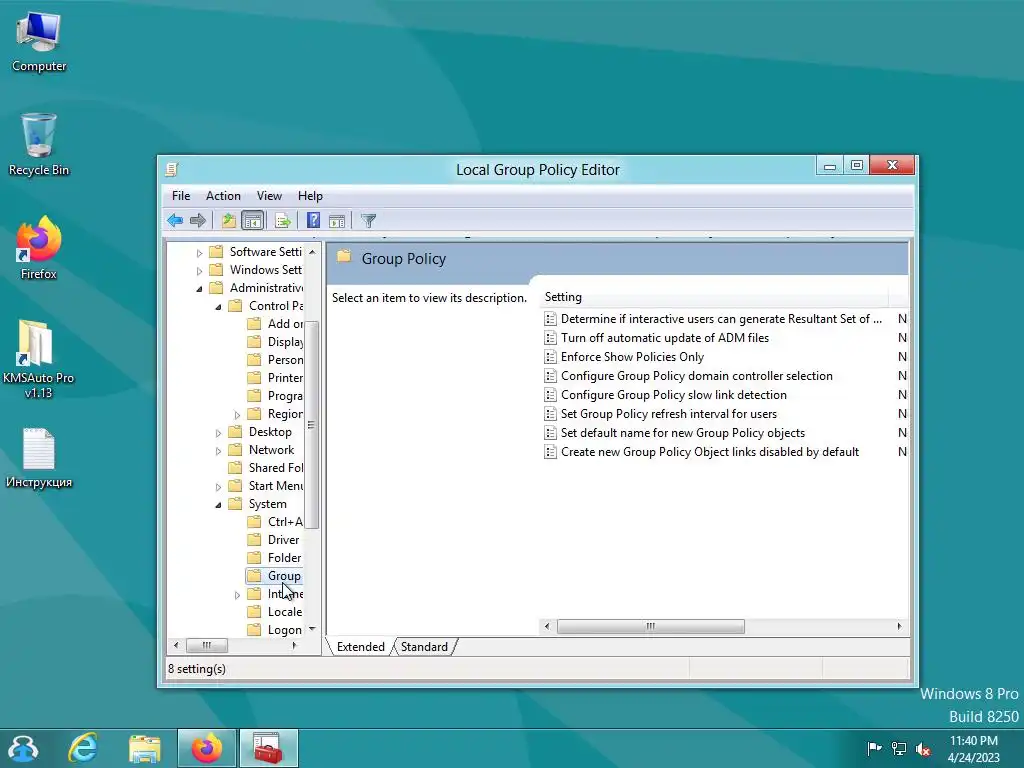Open the File menu

181,196
